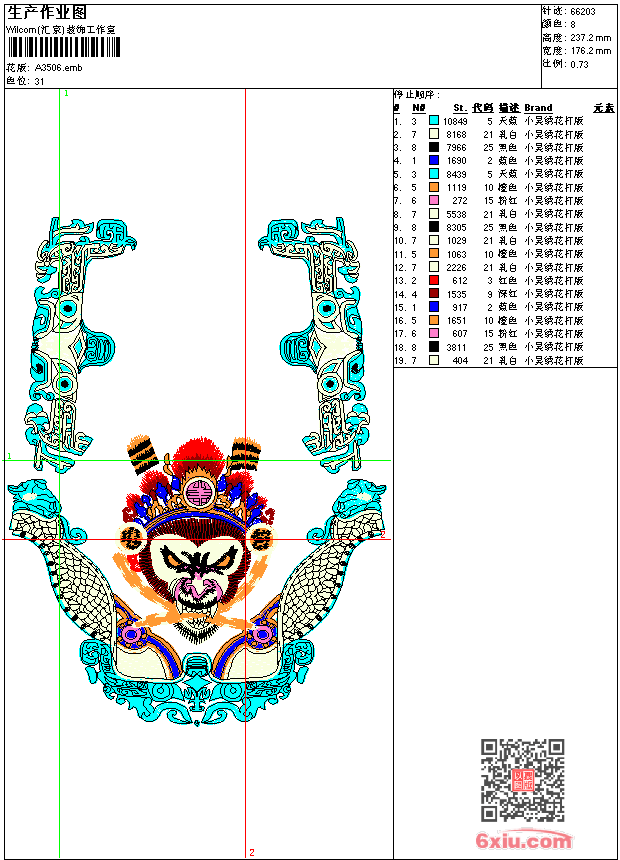Image resolution: width=620 pixels, height=860 pixels.
Task: Choose the blue swatch beside 1690 stitches
Action: point(434,160)
